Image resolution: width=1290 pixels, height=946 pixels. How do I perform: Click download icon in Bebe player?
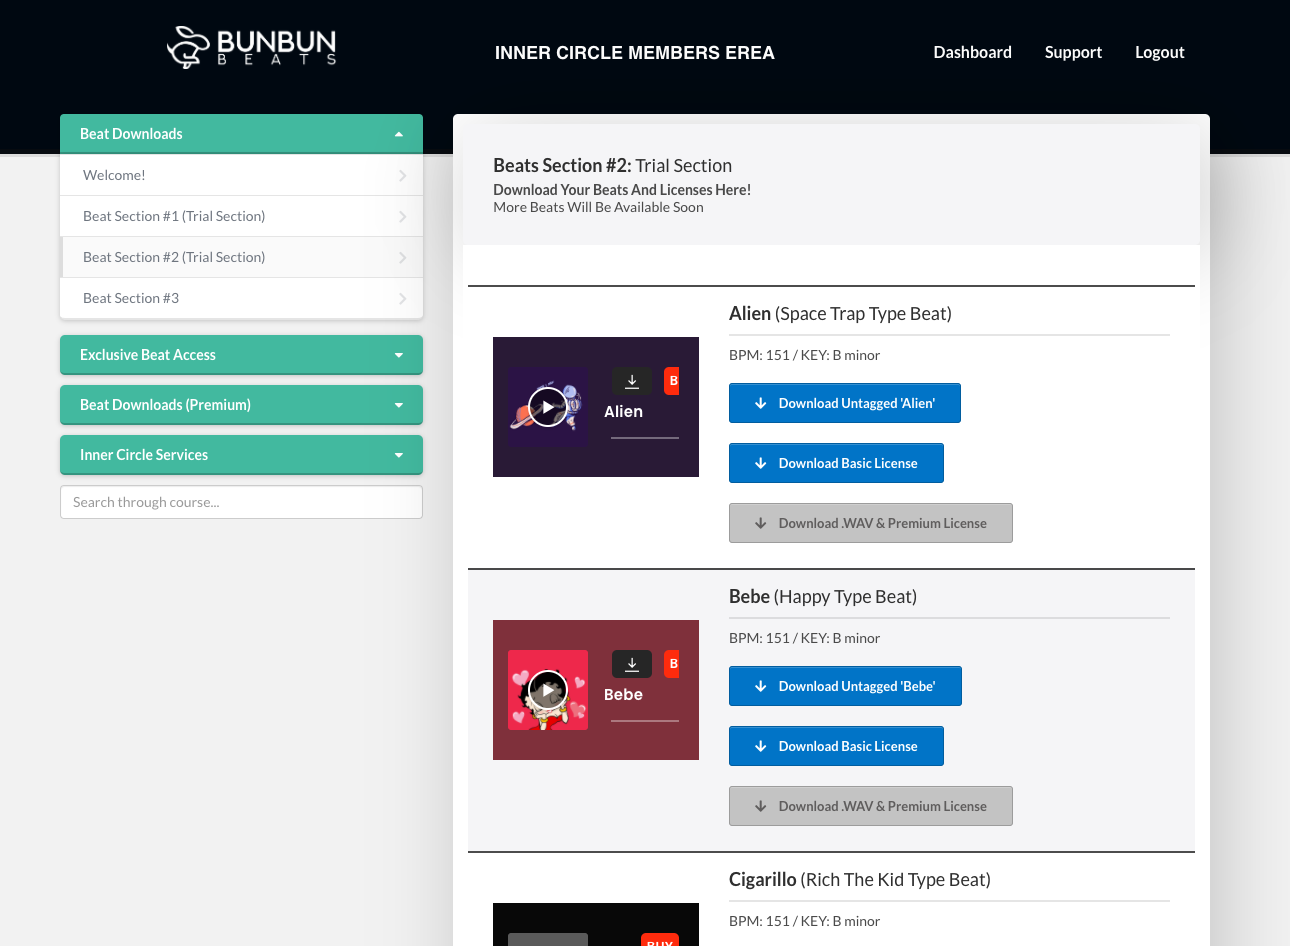632,664
